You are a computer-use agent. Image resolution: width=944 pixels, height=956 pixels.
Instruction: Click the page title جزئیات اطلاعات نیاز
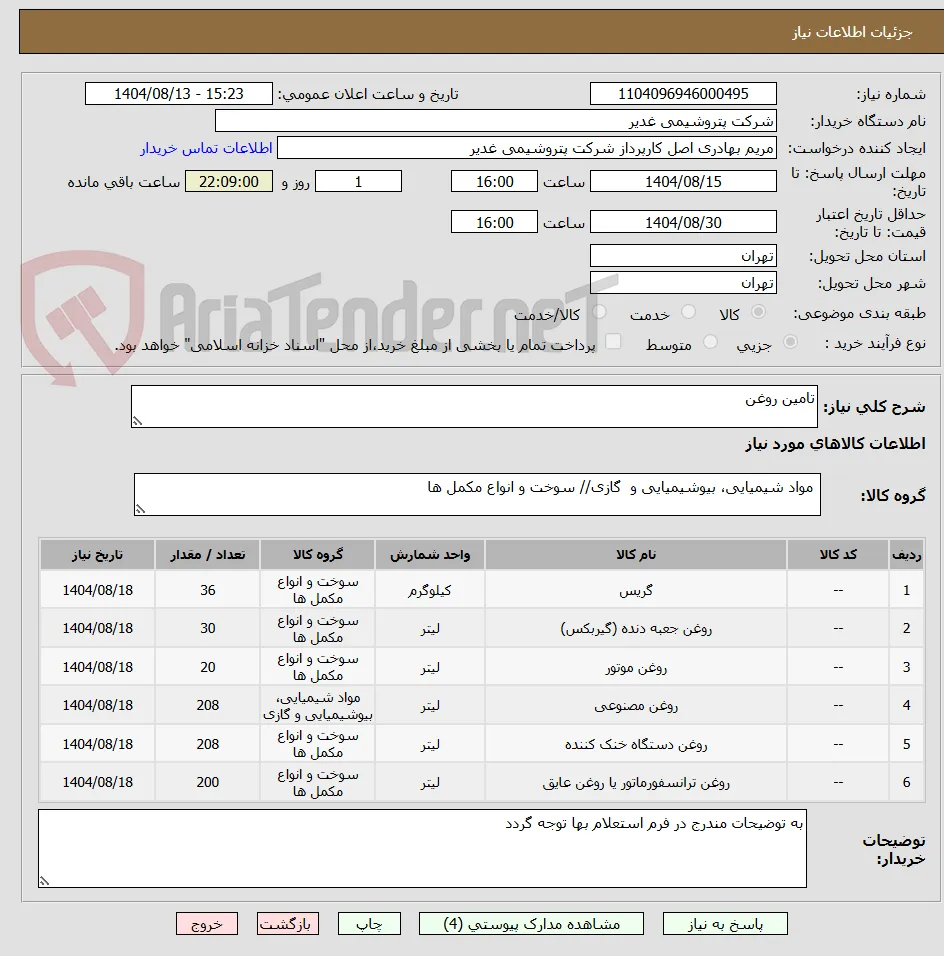click(x=852, y=32)
